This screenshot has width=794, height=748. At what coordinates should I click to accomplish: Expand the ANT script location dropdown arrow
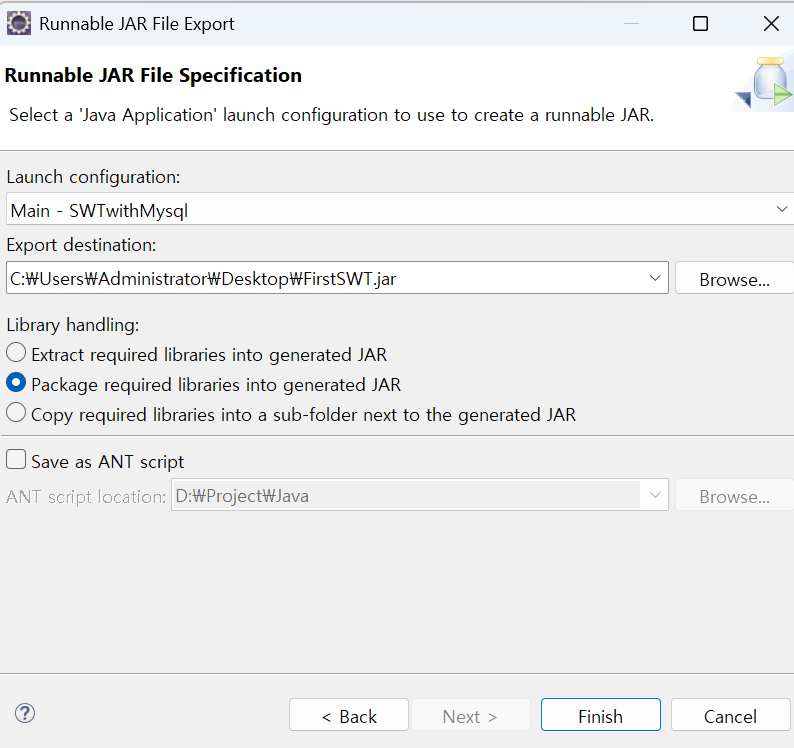tap(655, 495)
